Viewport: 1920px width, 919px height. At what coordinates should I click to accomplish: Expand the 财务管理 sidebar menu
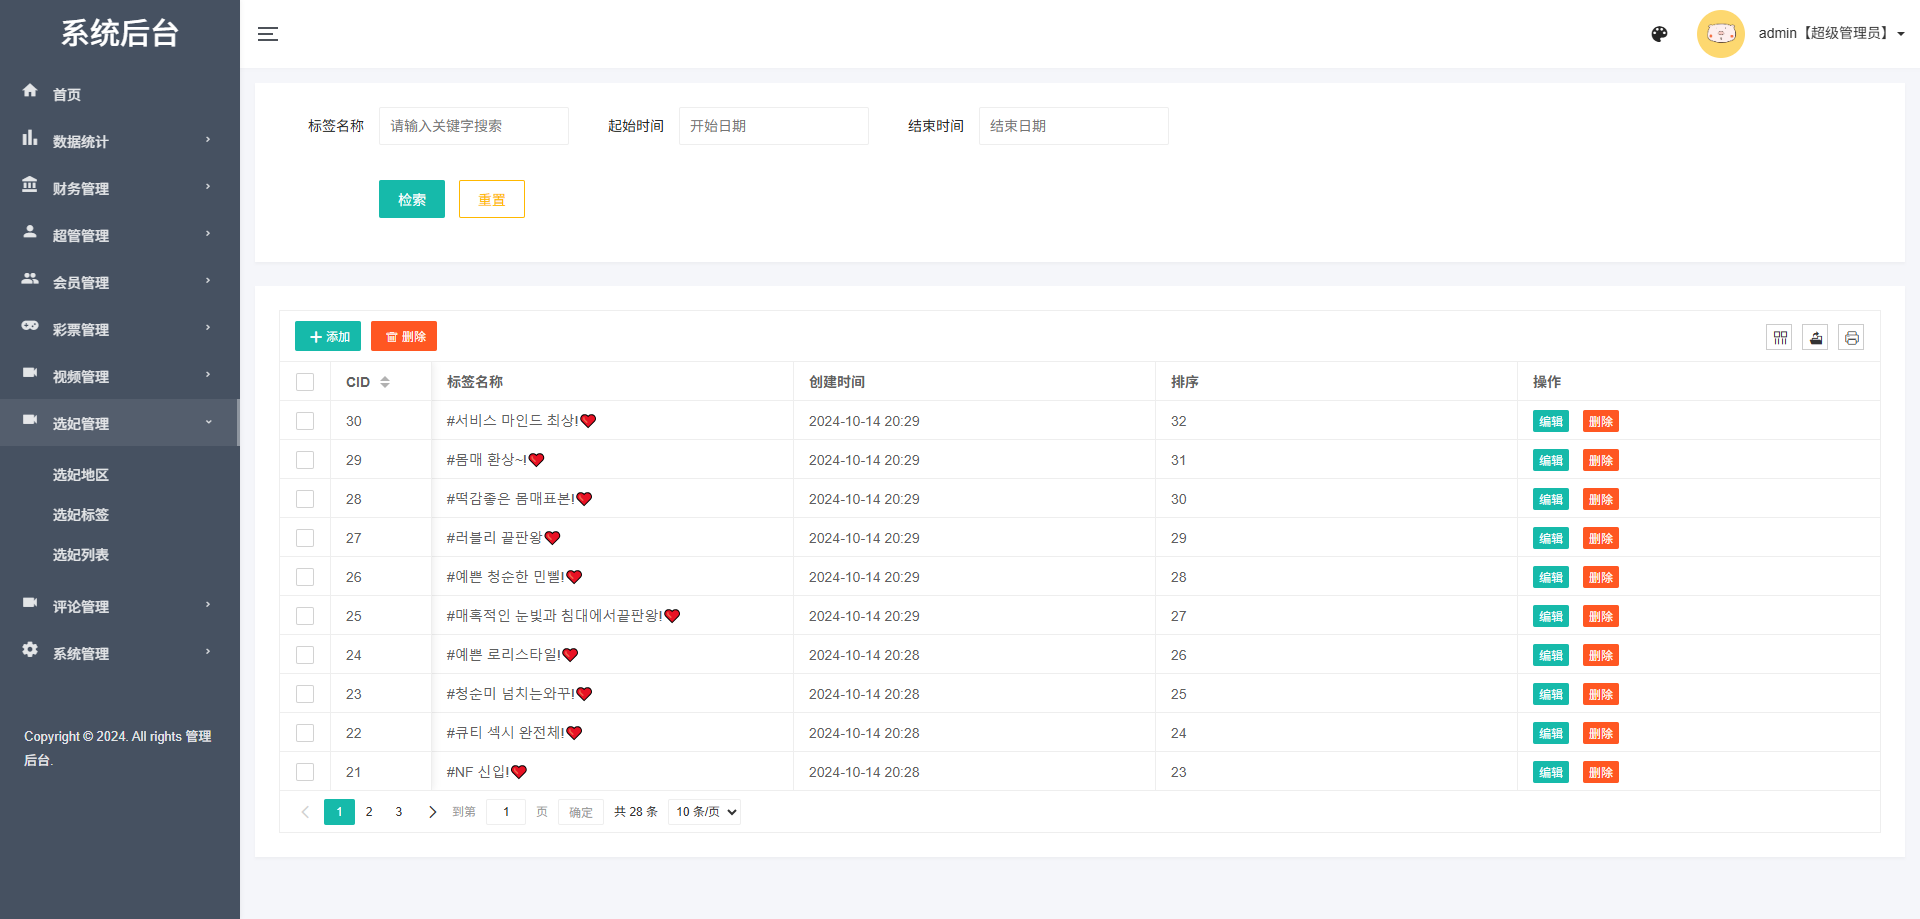tap(82, 188)
